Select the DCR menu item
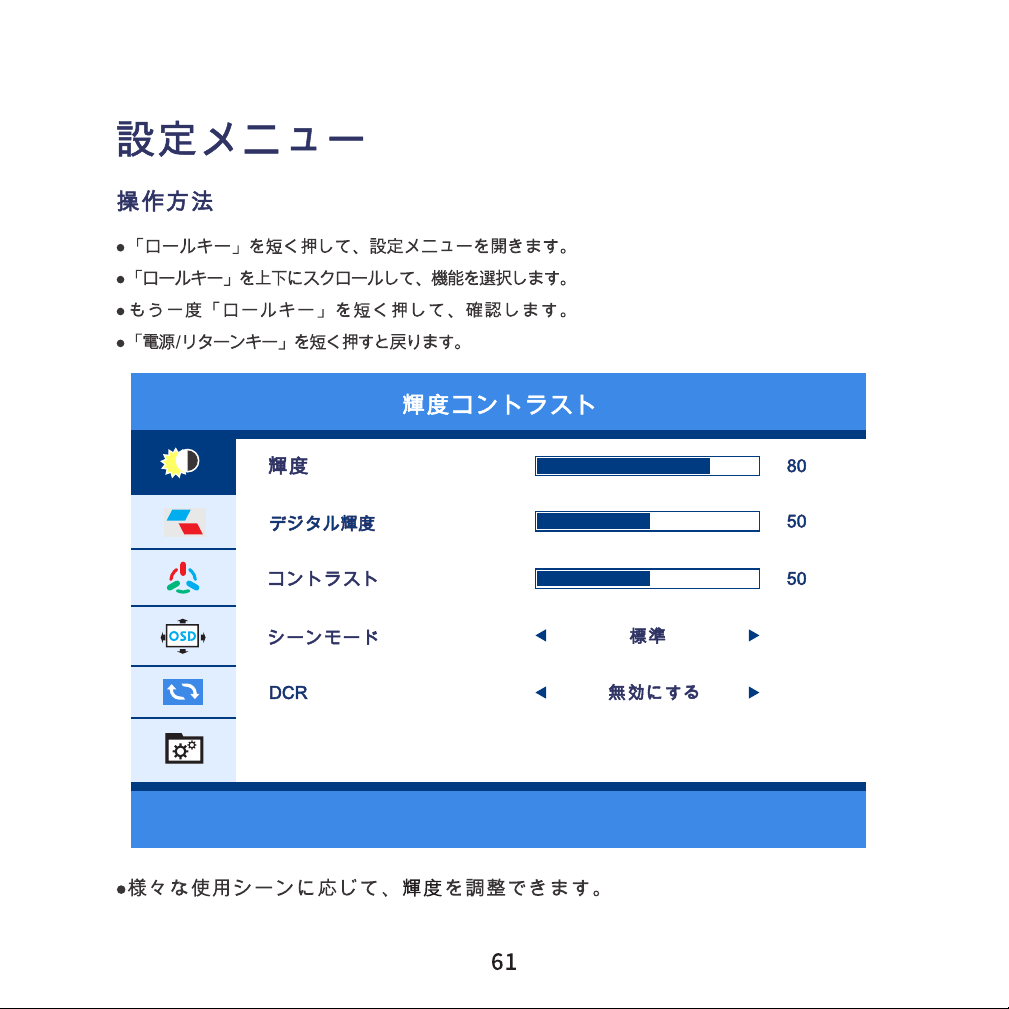The image size is (1009, 1009). 288,693
